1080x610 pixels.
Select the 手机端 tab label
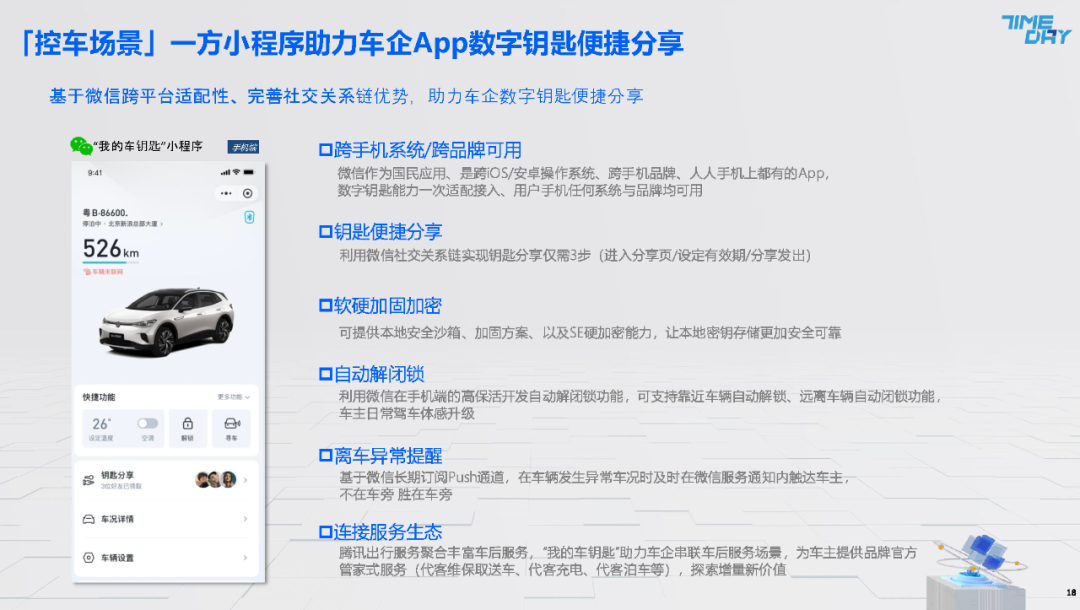click(x=243, y=147)
